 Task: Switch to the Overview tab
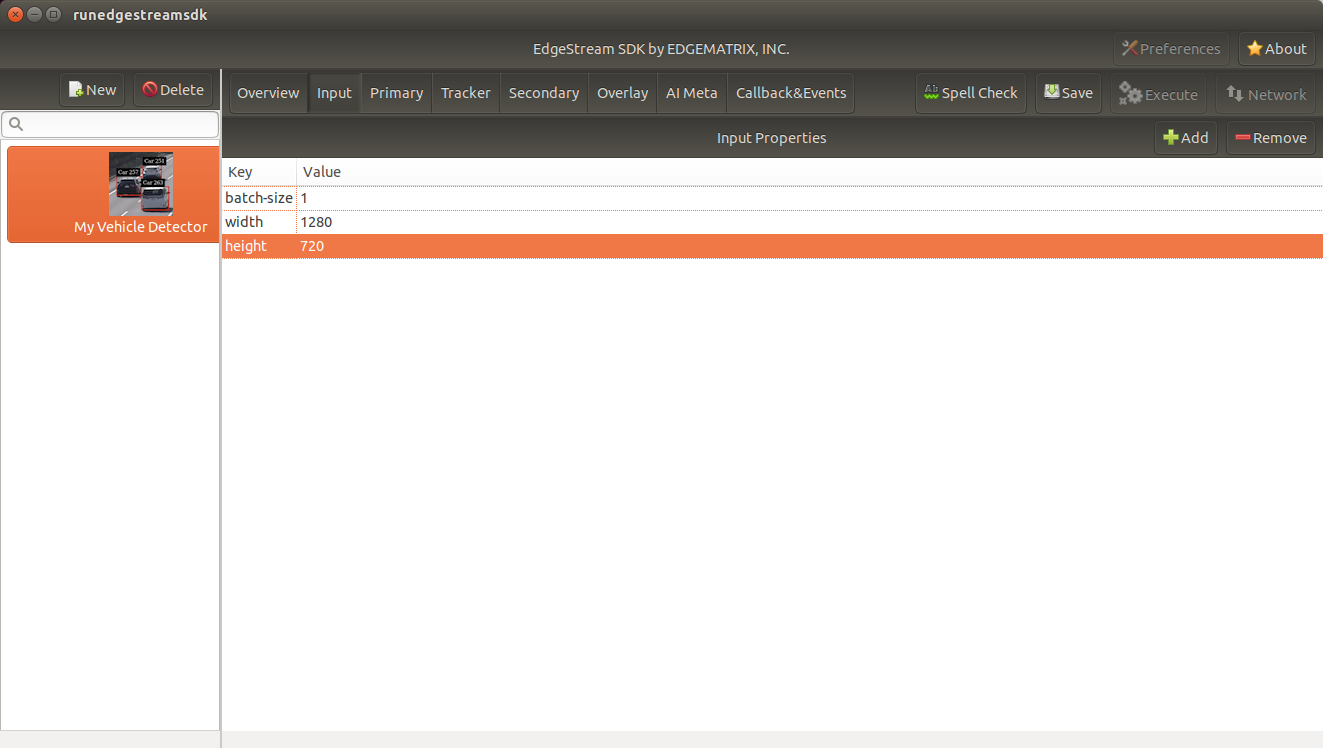click(x=268, y=93)
